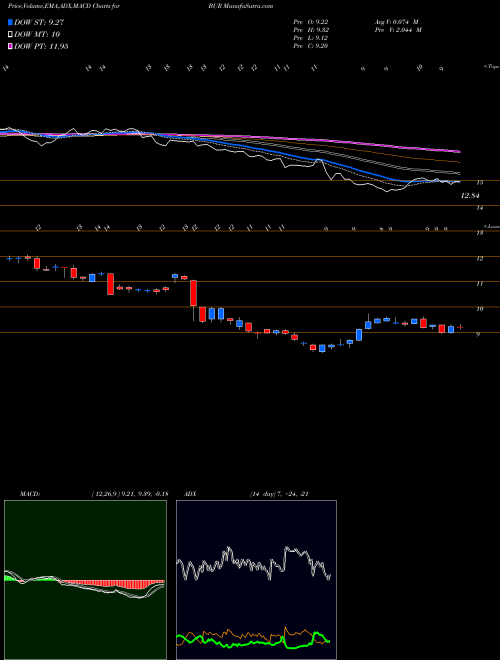This screenshot has height=660, width=500.
Task: Click the 'Pre L: 9.12' value
Action: (x=313, y=38)
